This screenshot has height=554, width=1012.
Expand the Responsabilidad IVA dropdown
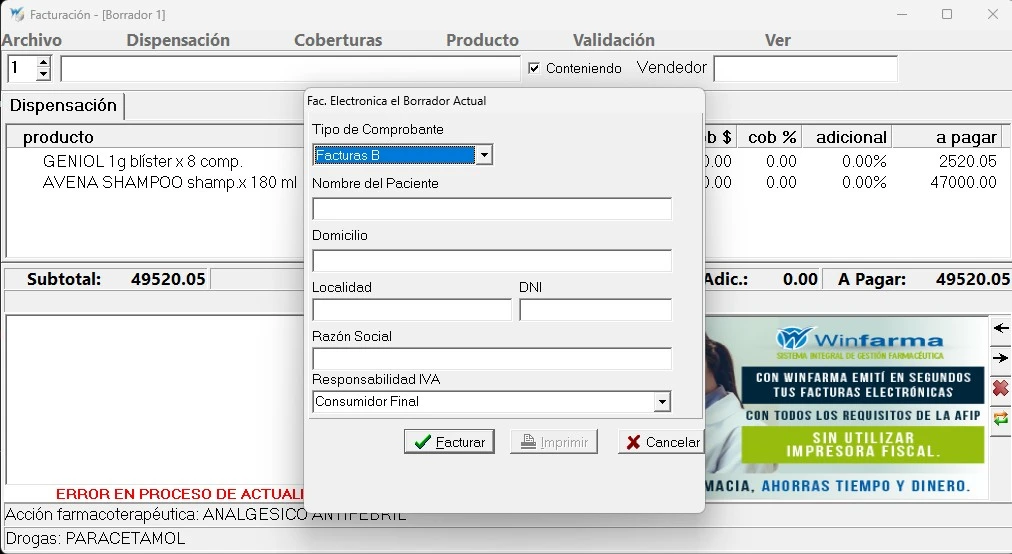[x=661, y=402]
